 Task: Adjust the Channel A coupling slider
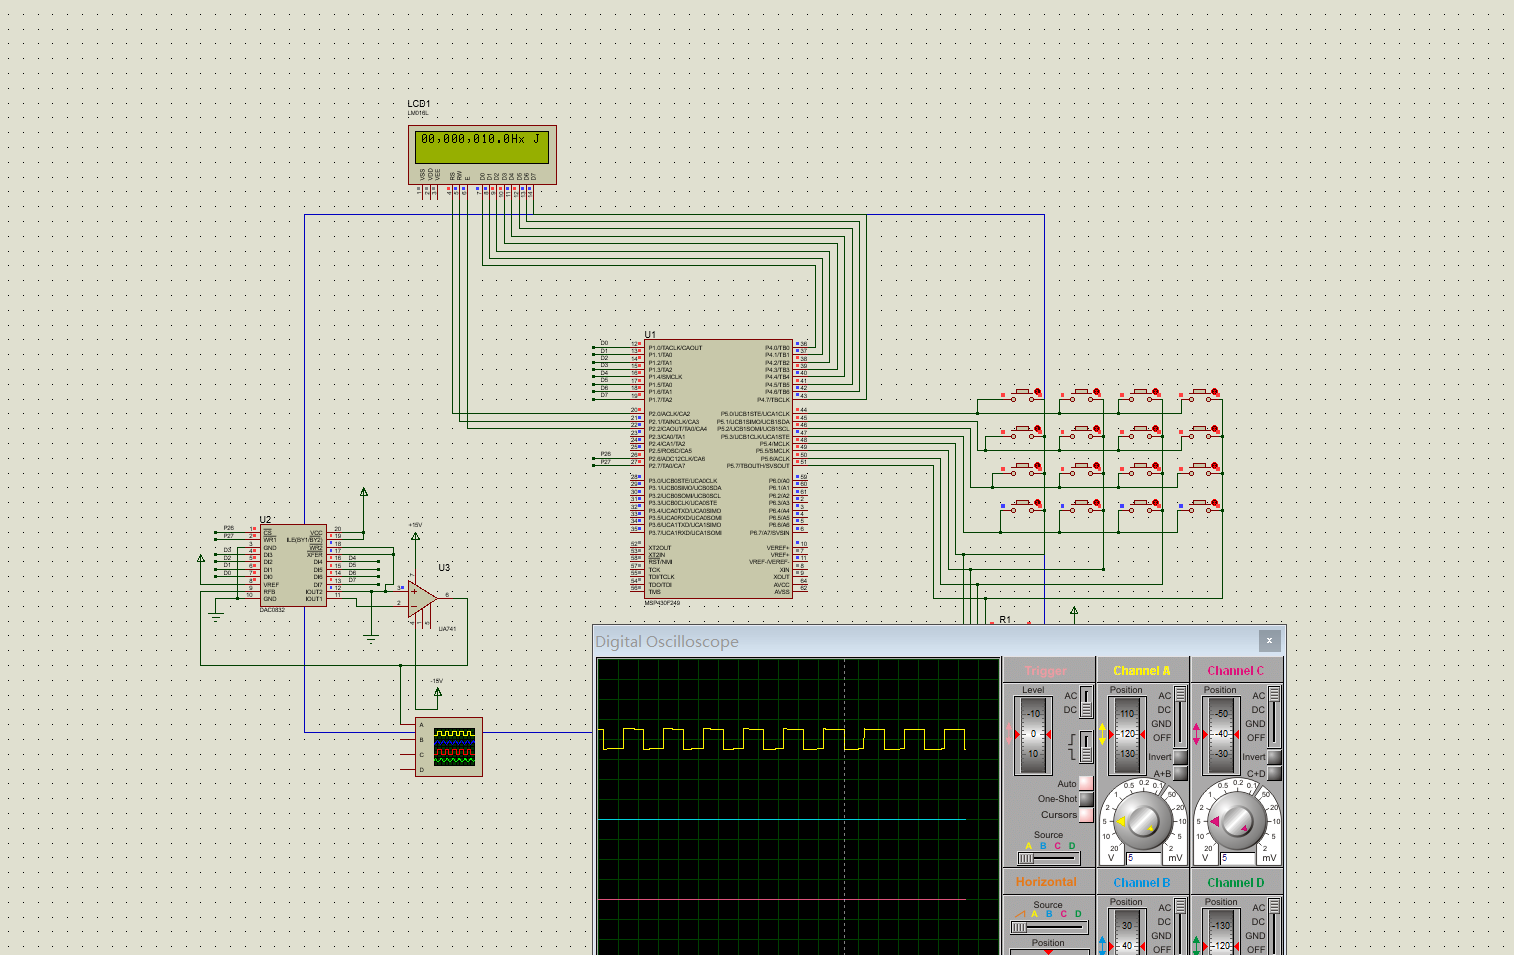coord(1180,716)
